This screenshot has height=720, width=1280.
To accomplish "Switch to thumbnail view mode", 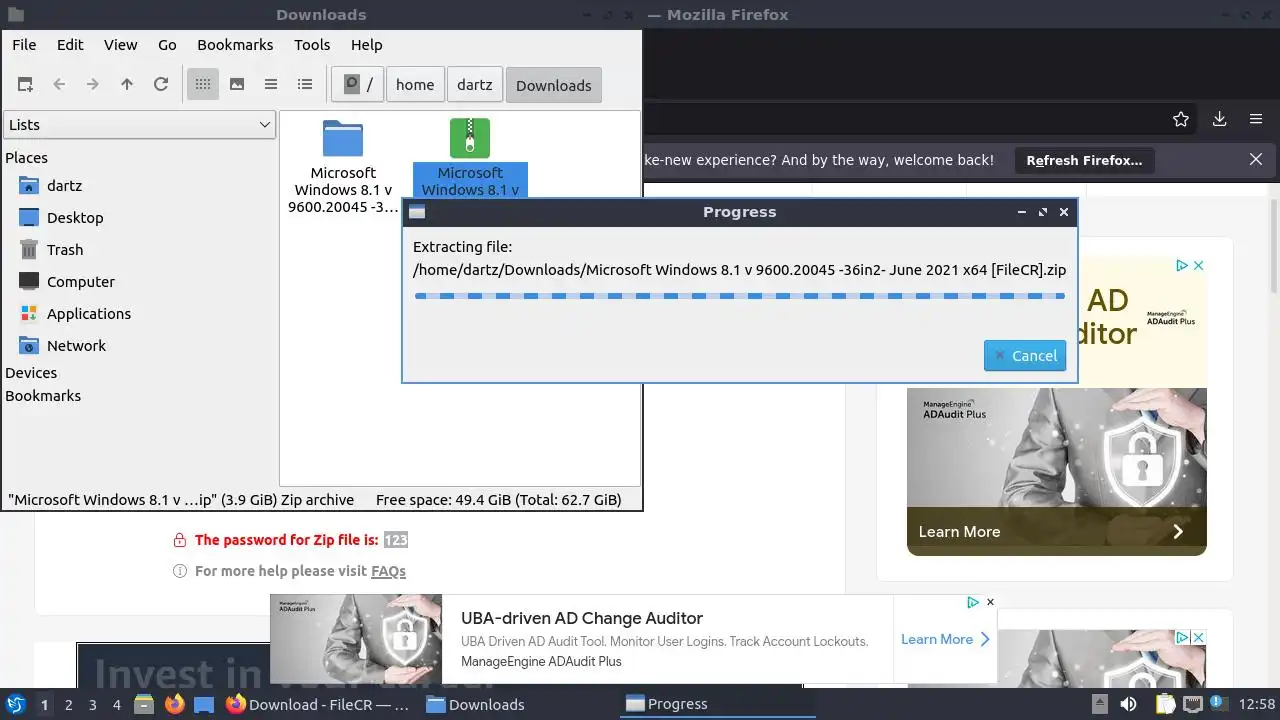I will click(x=237, y=85).
